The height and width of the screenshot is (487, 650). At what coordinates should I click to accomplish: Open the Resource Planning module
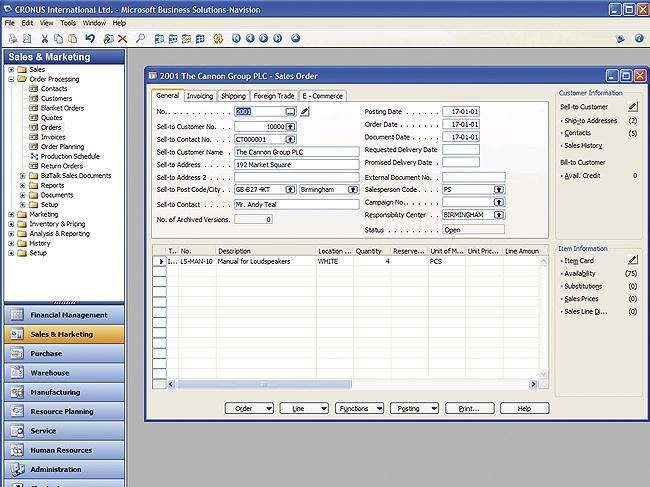coord(64,412)
